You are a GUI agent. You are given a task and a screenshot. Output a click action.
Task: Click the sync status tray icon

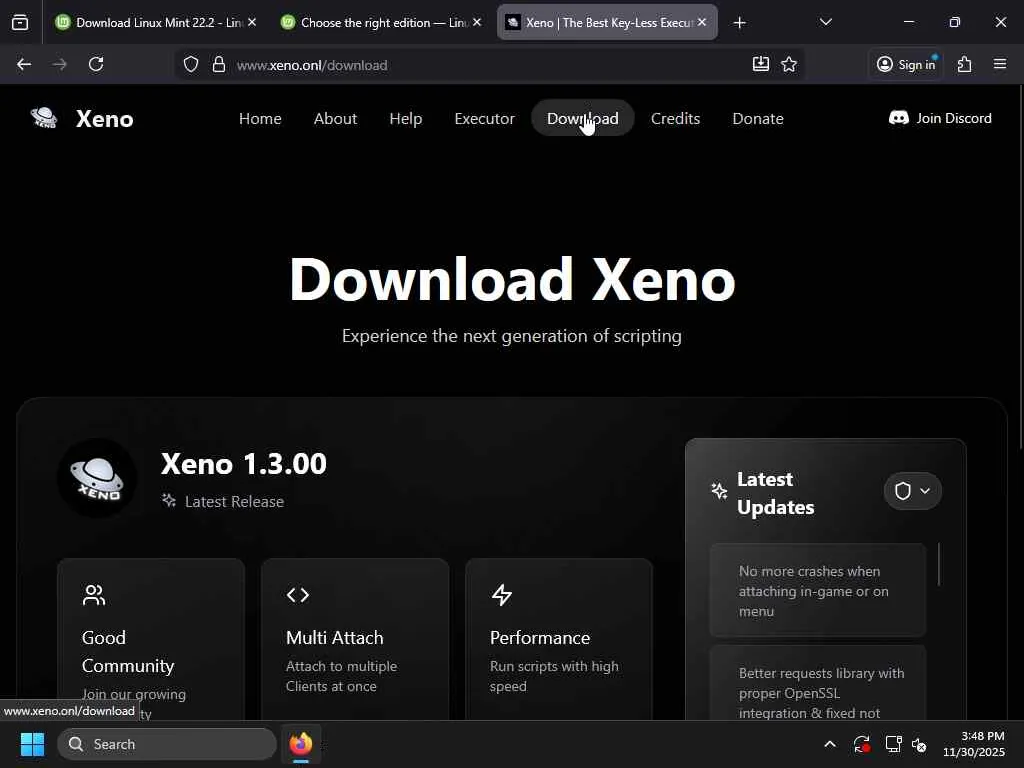(x=861, y=744)
